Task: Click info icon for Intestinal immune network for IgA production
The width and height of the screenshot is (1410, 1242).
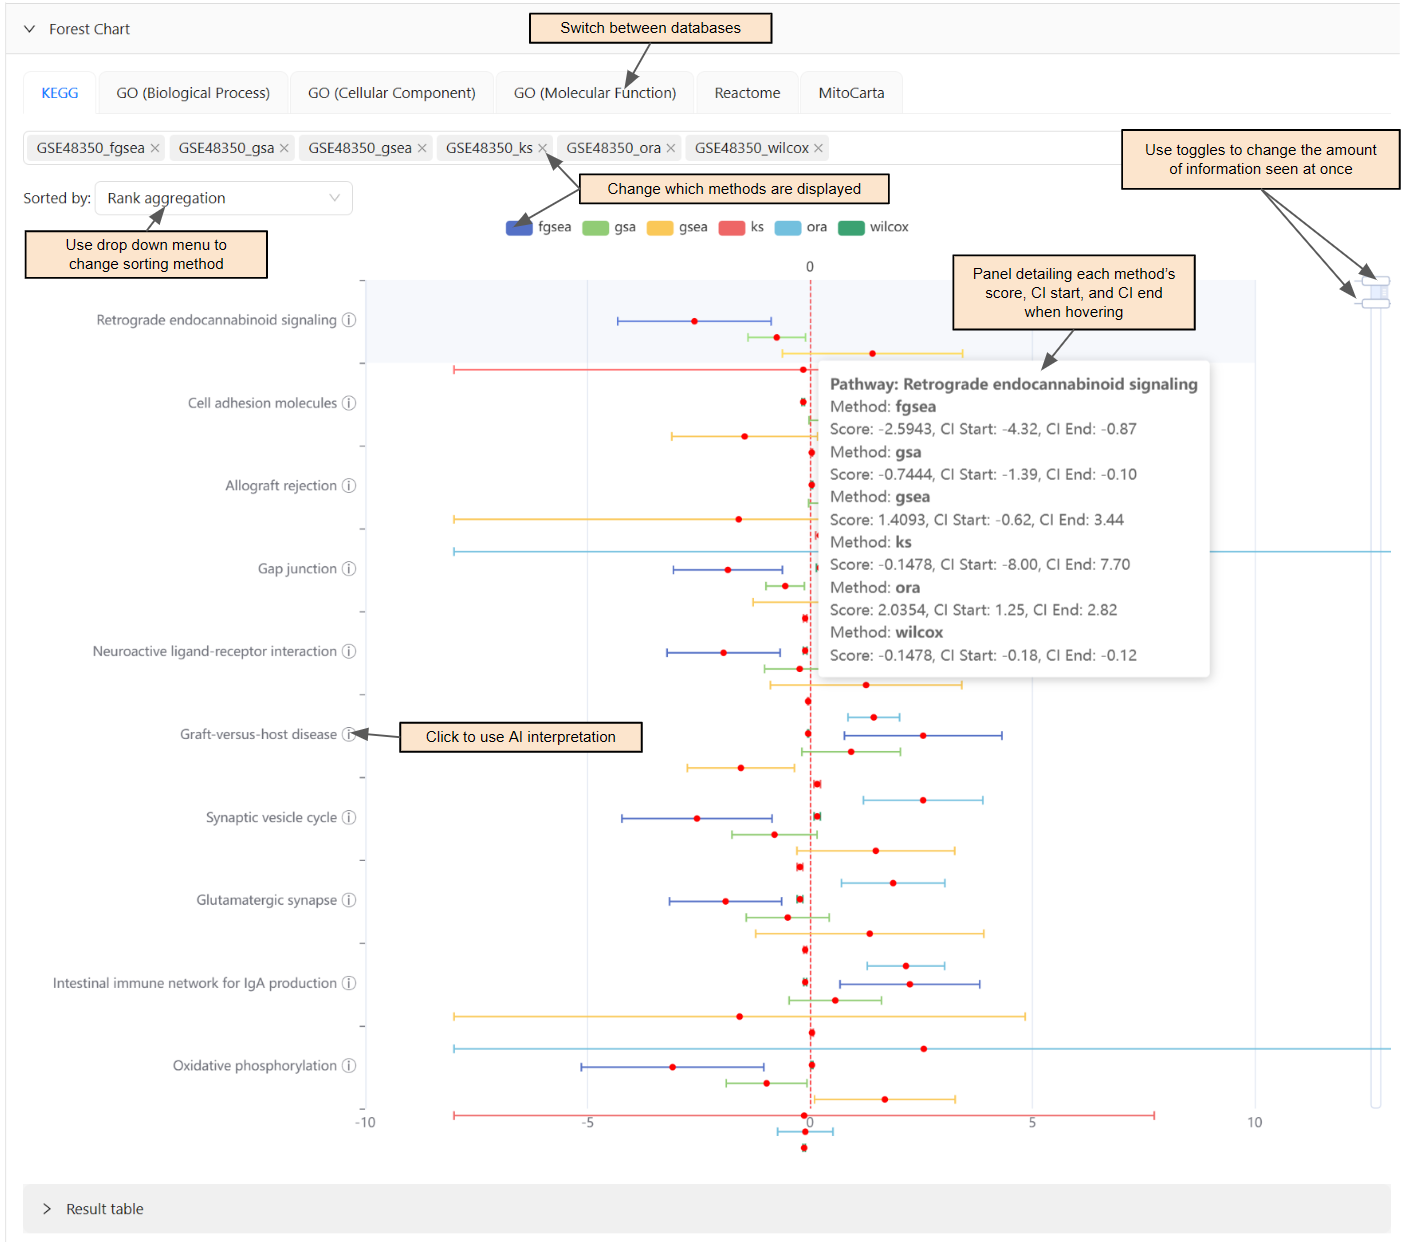Action: point(347,983)
